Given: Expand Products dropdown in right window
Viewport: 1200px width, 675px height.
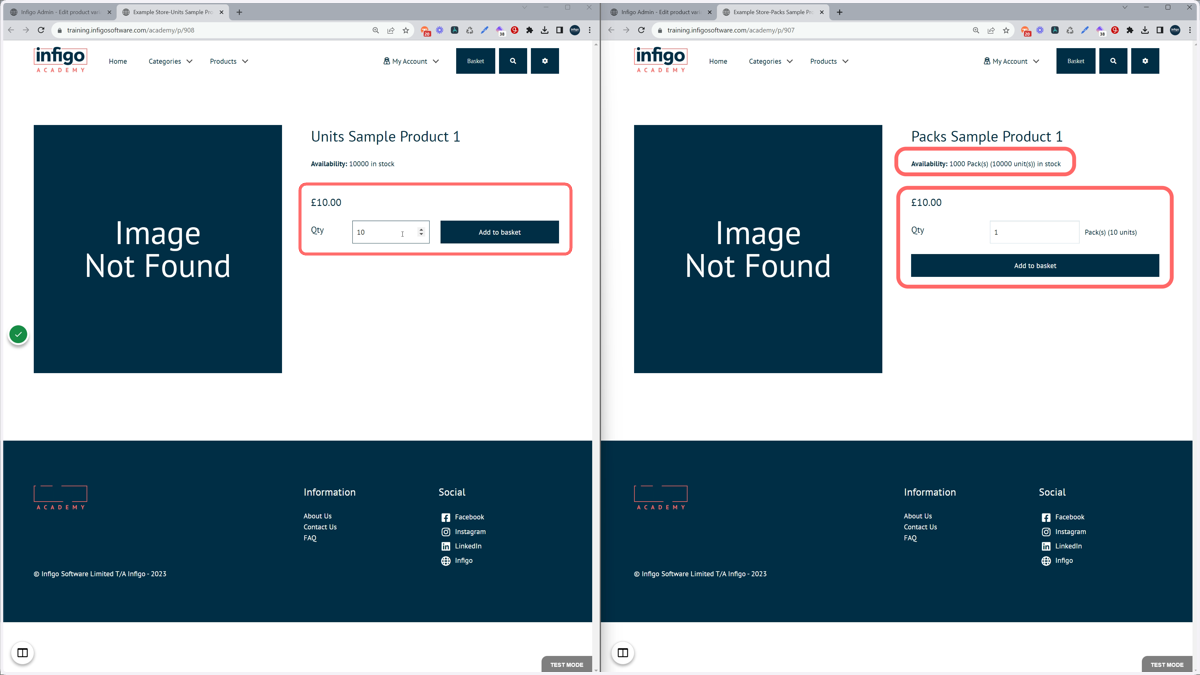Looking at the screenshot, I should 829,61.
